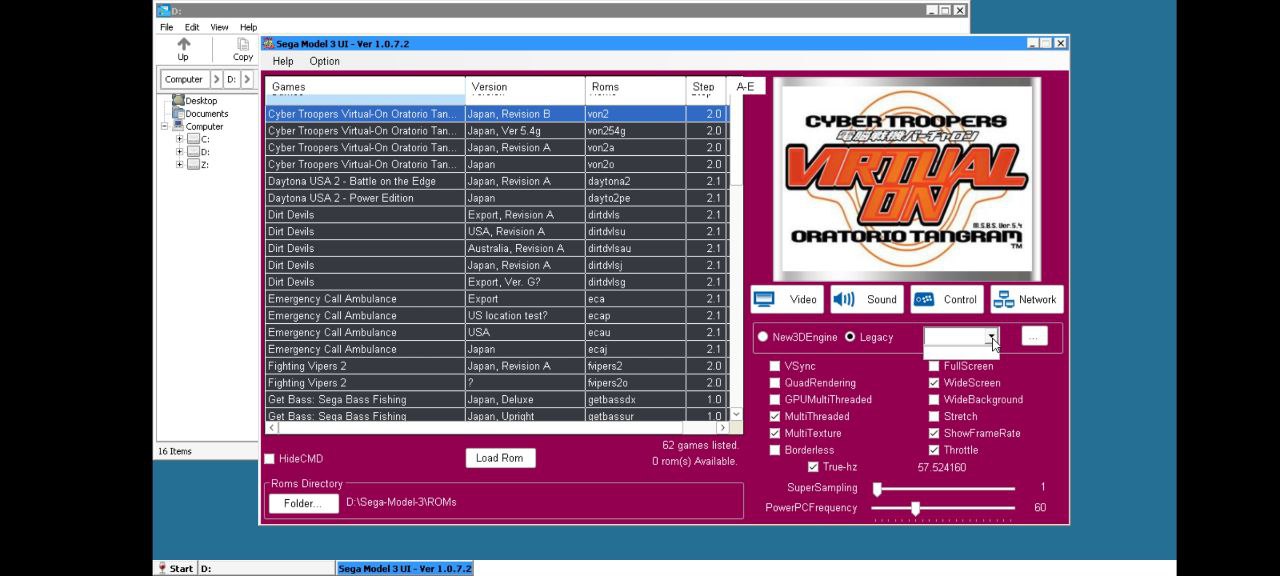This screenshot has height=576, width=1280.
Task: Click the Virtual On Oratorio Tangram artwork
Action: coord(907,179)
